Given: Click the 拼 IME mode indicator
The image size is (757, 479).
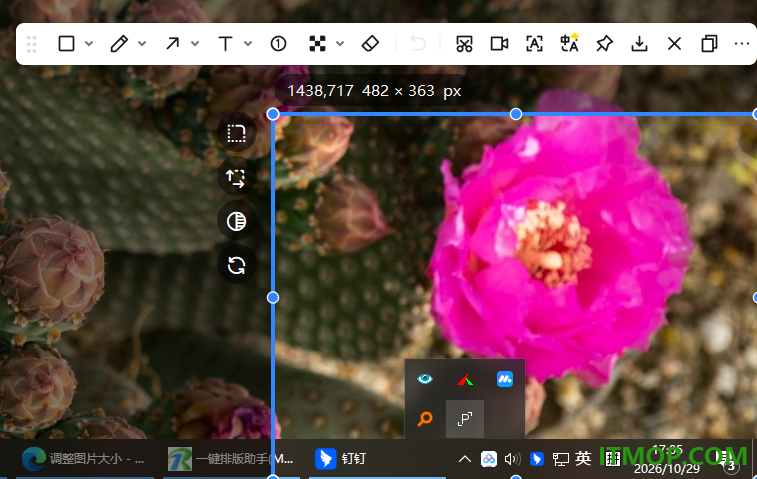Looking at the screenshot, I should pyautogui.click(x=612, y=459).
